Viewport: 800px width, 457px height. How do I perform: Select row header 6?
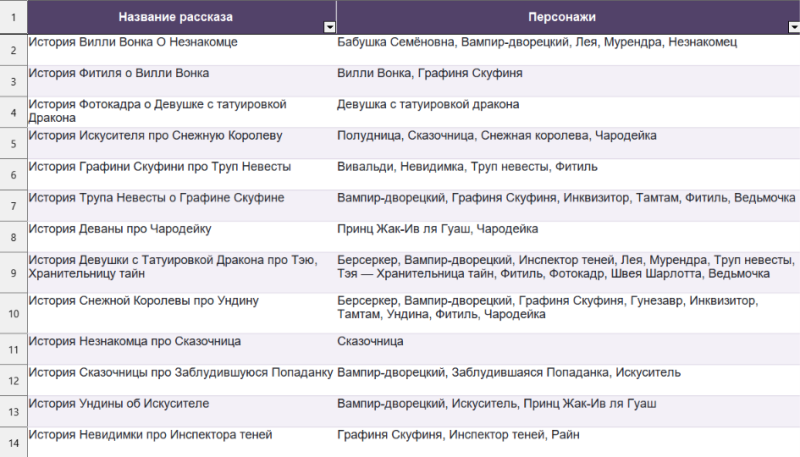point(13,174)
